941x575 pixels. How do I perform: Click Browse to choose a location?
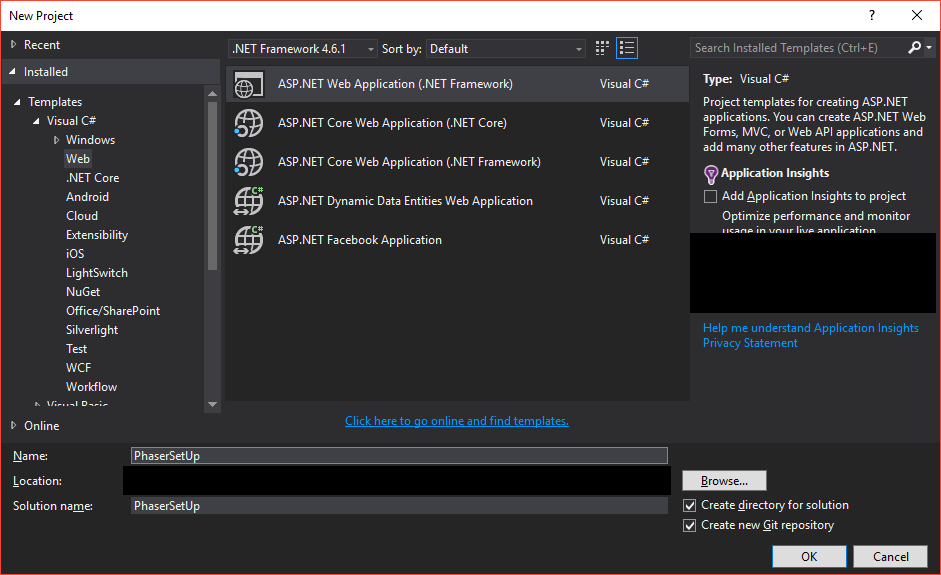tap(724, 481)
